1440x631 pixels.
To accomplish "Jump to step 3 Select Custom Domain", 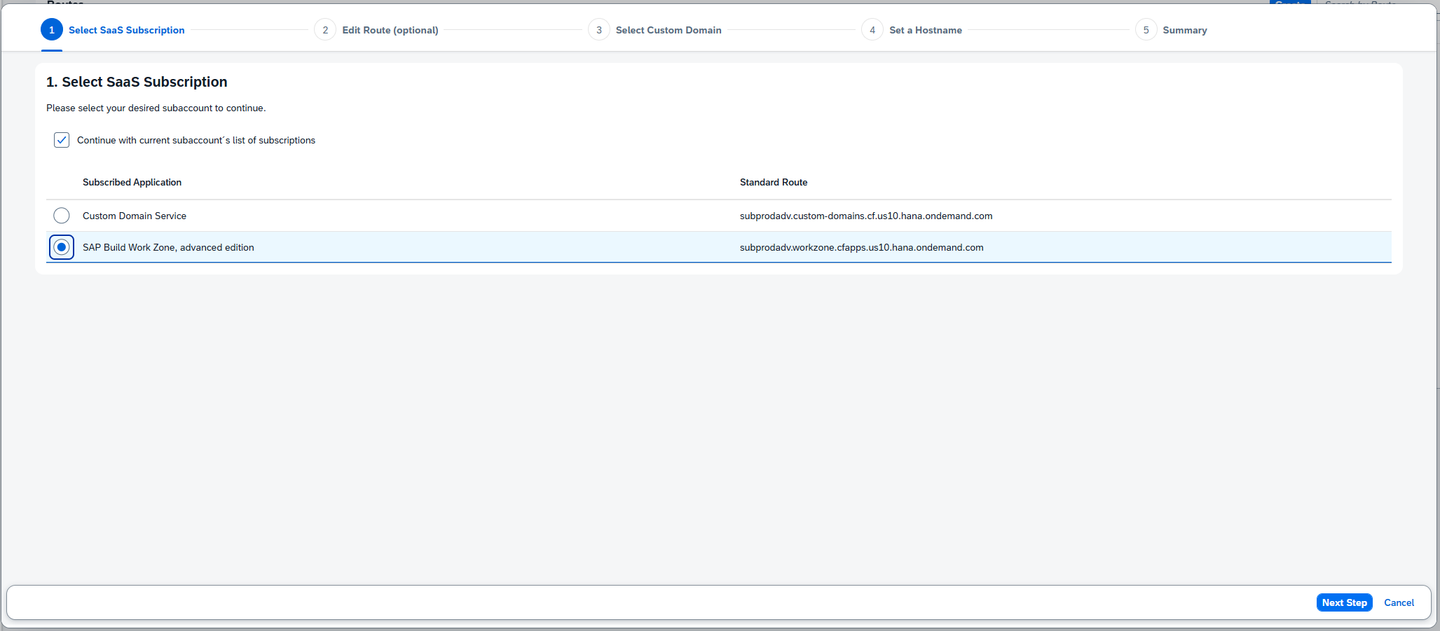I will 655,30.
